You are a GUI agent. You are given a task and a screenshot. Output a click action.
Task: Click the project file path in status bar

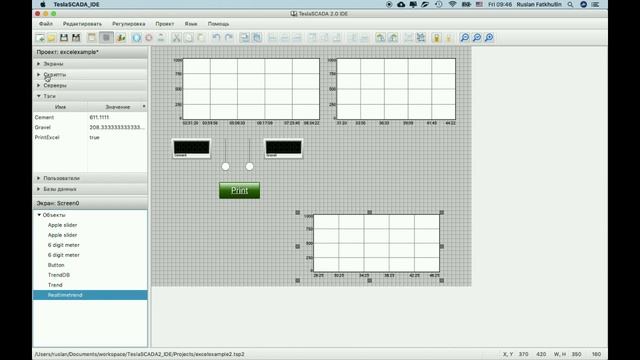coord(140,354)
